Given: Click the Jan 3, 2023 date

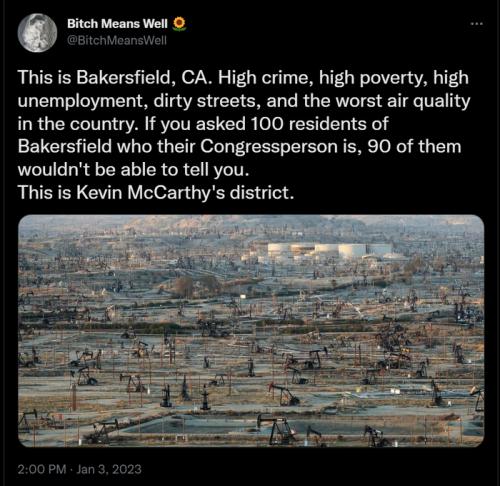Looking at the screenshot, I should 109,469.
